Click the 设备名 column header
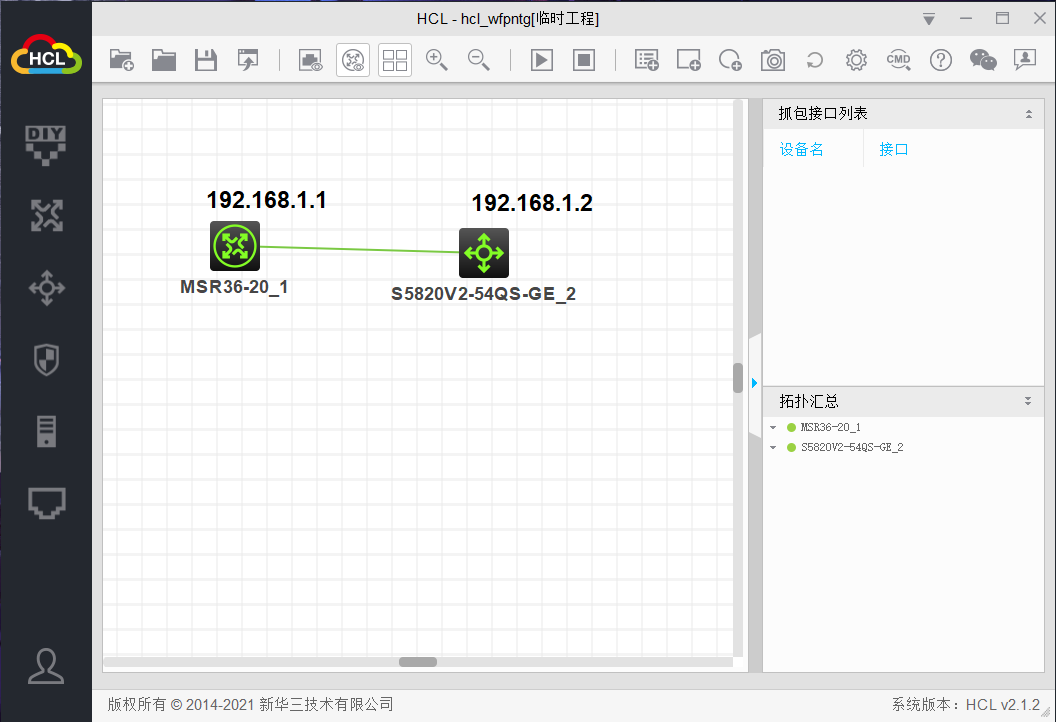This screenshot has width=1056, height=722. coord(801,150)
